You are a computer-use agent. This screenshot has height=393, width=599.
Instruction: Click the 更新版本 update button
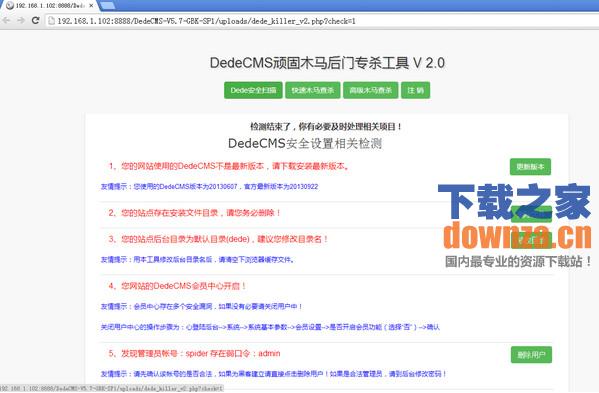click(x=530, y=167)
